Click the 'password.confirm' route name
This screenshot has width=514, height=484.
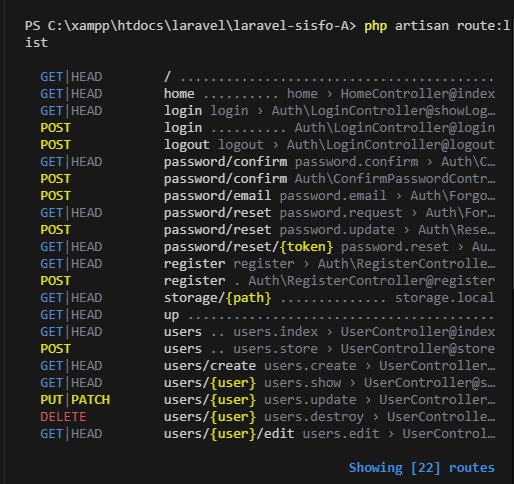(x=356, y=162)
